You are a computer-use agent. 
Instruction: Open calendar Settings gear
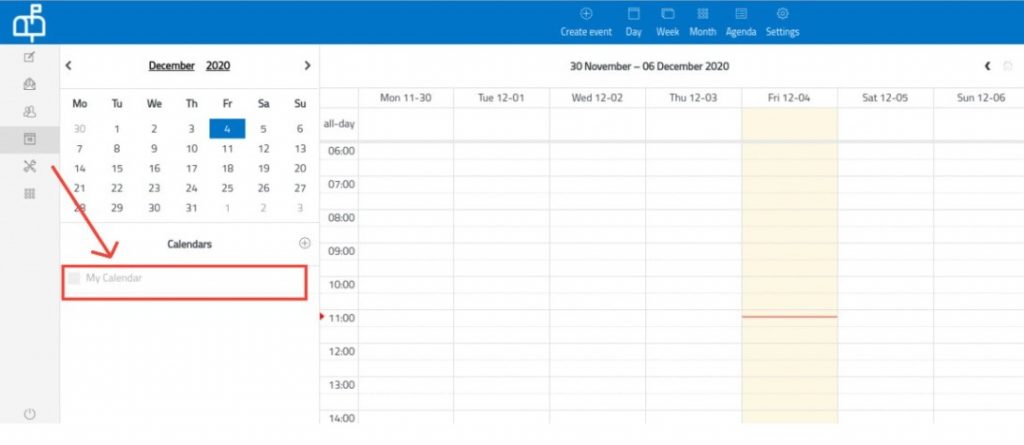coord(782,15)
